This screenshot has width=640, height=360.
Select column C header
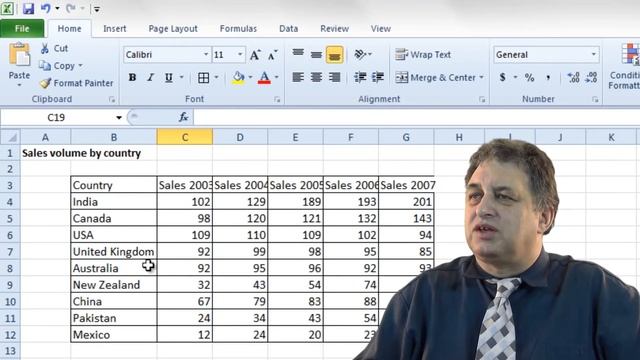click(184, 137)
